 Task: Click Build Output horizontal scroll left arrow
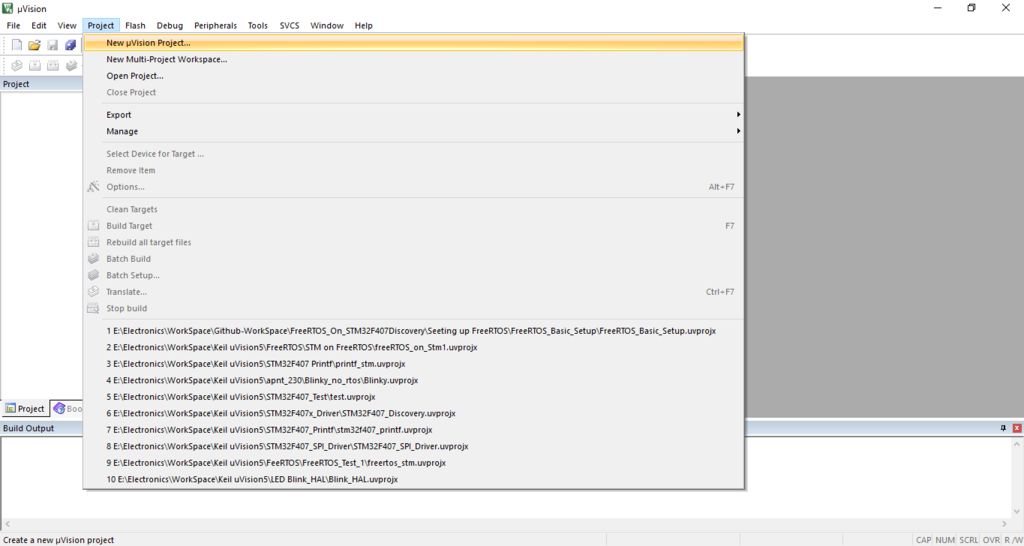[x=7, y=524]
